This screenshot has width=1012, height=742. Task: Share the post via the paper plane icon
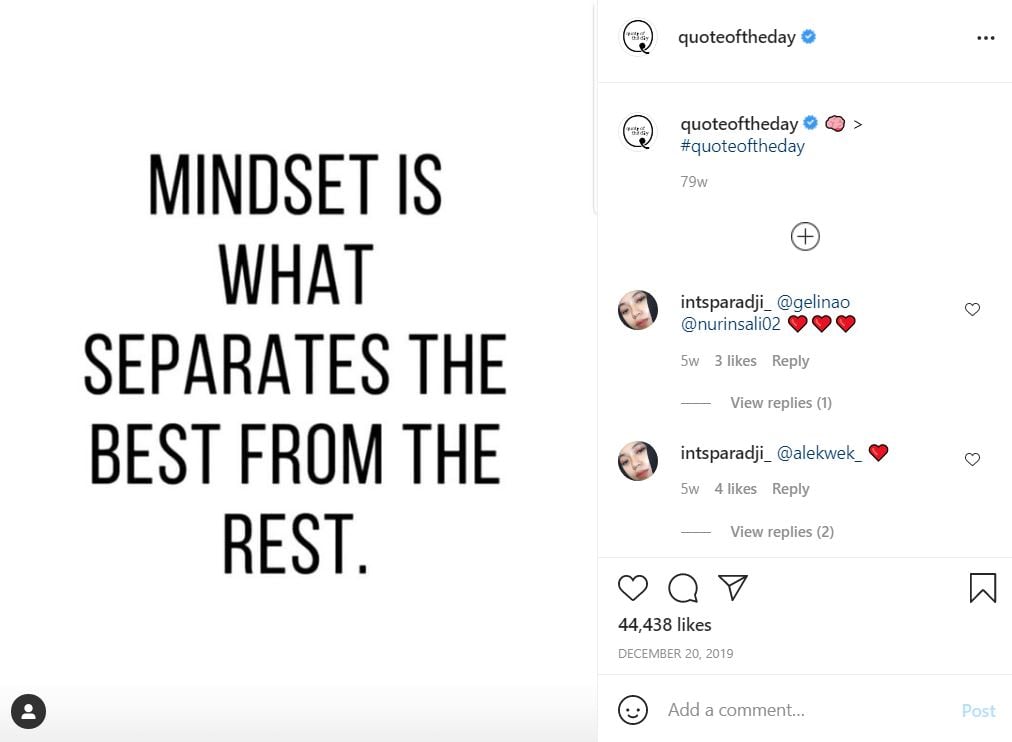point(733,588)
